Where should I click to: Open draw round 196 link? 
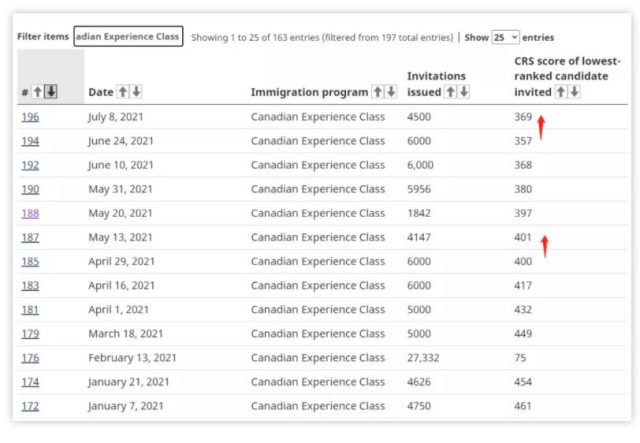[x=30, y=117]
